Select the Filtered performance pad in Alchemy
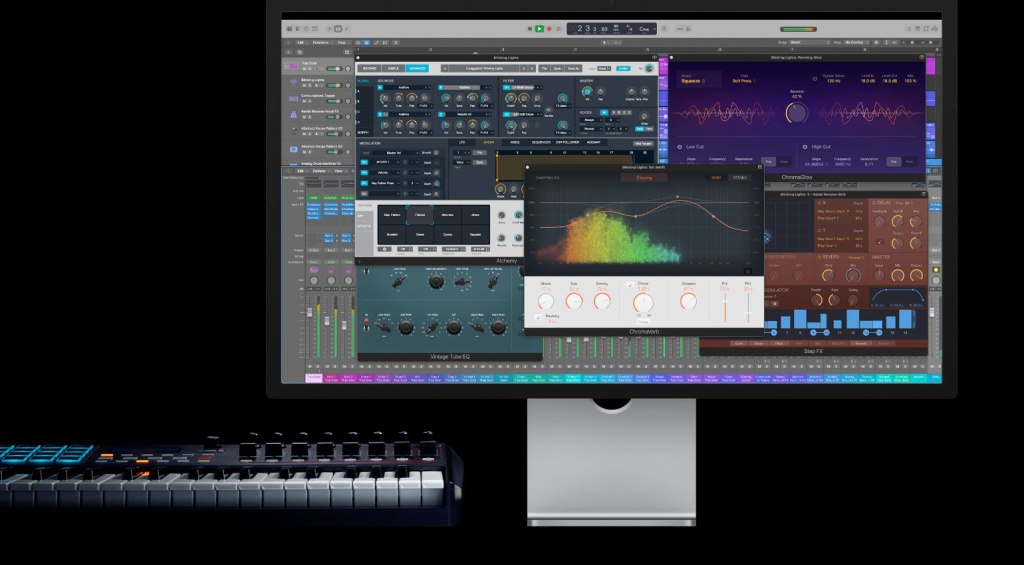The width and height of the screenshot is (1024, 565). tap(420, 215)
